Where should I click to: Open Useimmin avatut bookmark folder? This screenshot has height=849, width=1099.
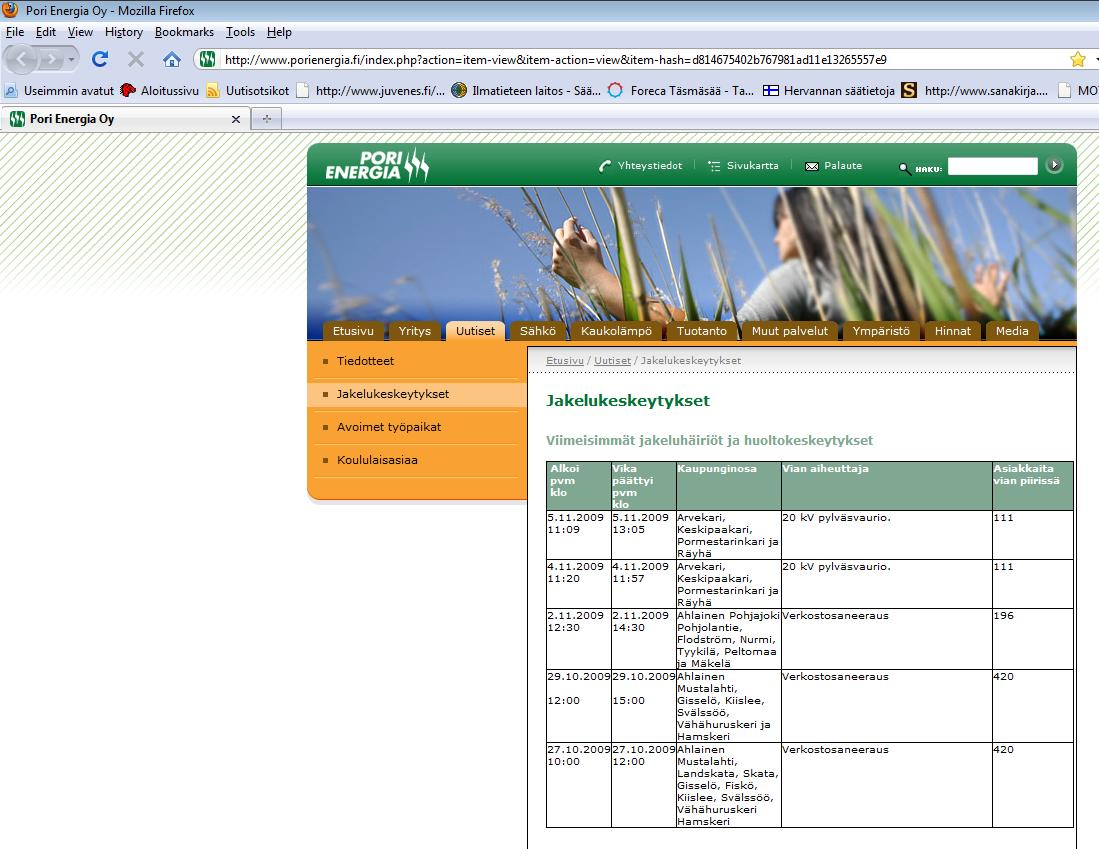[59, 90]
